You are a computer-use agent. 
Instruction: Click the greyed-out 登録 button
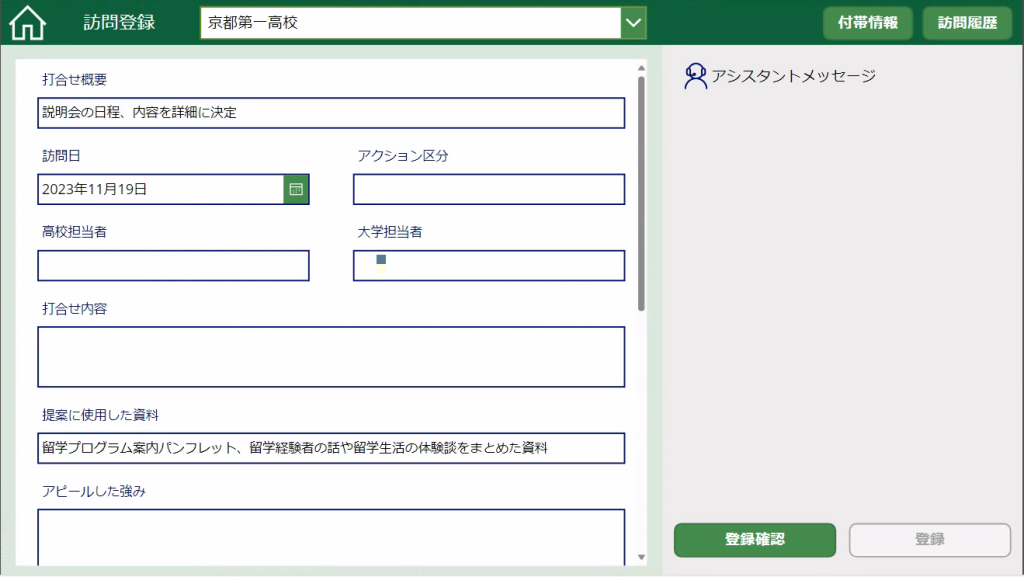point(929,540)
